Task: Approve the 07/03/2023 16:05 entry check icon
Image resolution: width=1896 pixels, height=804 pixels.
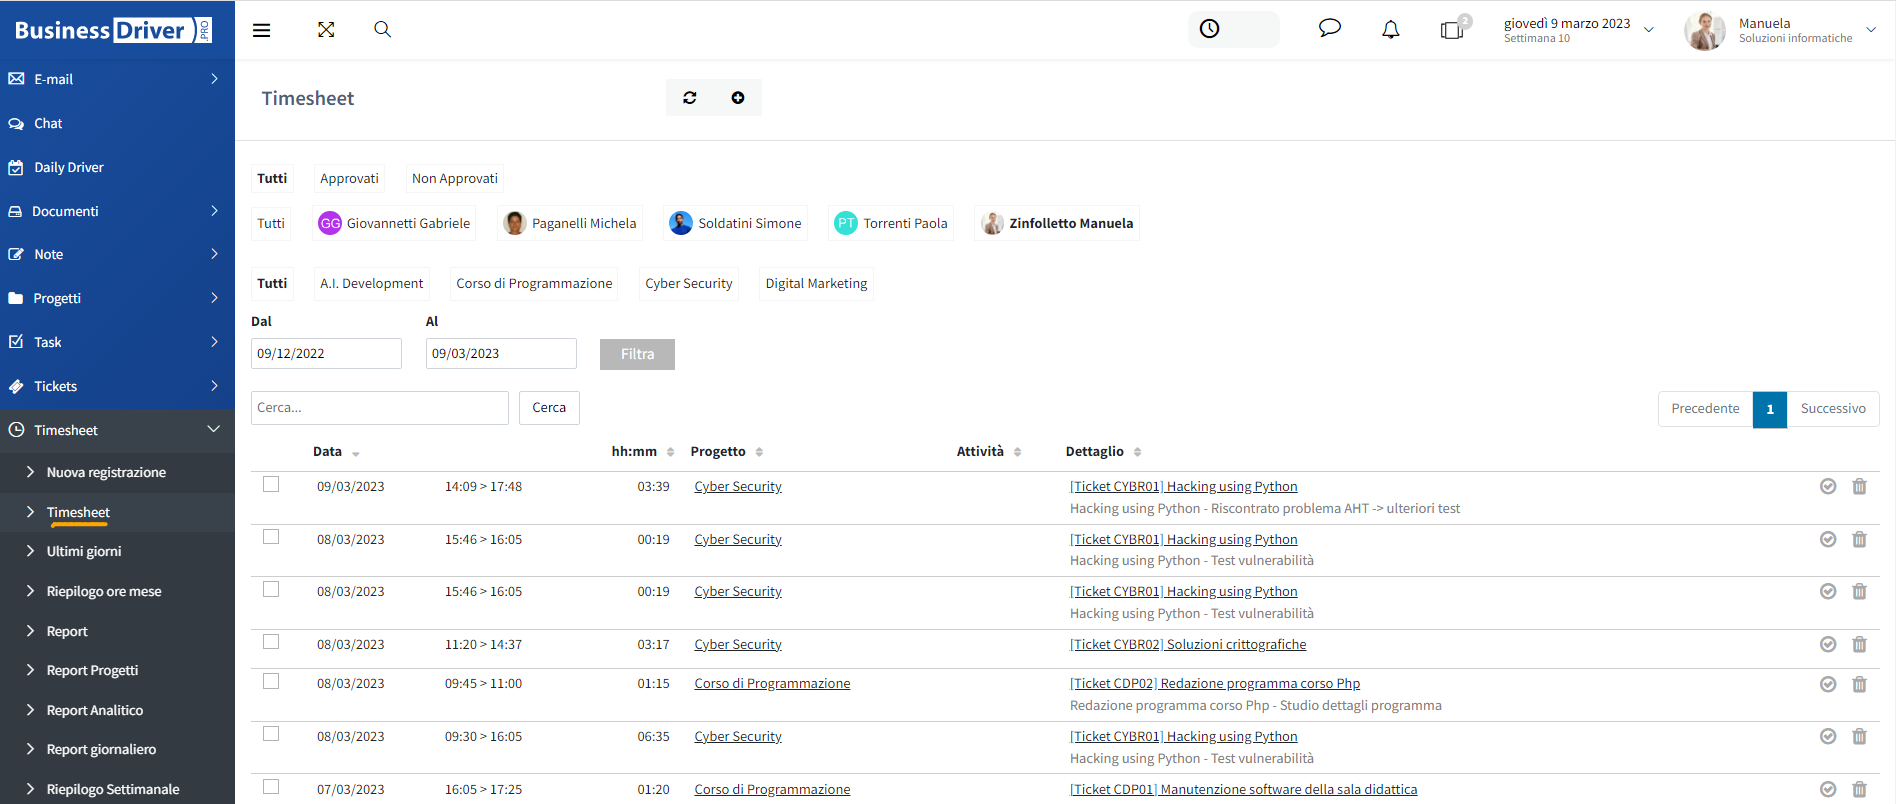Action: click(x=1828, y=789)
